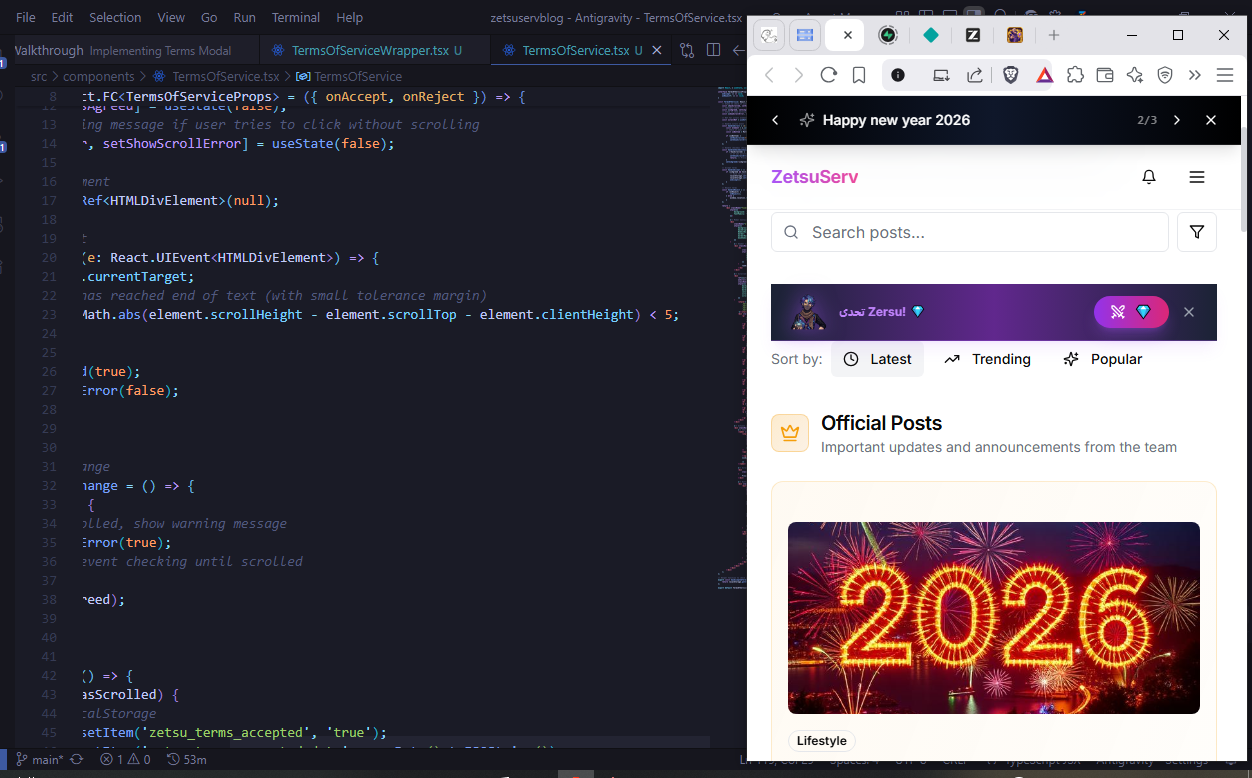This screenshot has height=778, width=1252.
Task: Click the ZetsuServ logo link
Action: coord(814,177)
